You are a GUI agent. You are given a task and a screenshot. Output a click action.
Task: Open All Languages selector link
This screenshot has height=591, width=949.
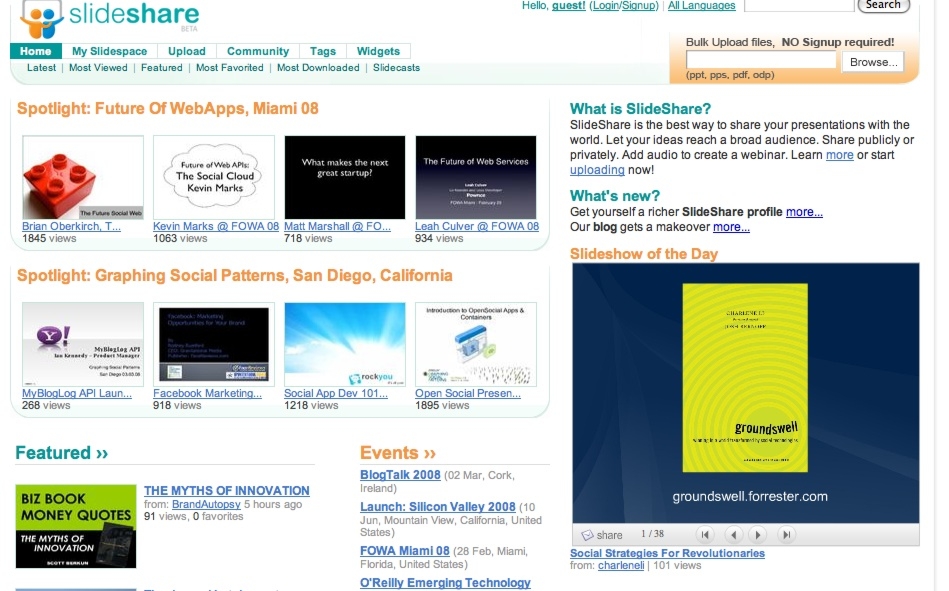click(701, 5)
